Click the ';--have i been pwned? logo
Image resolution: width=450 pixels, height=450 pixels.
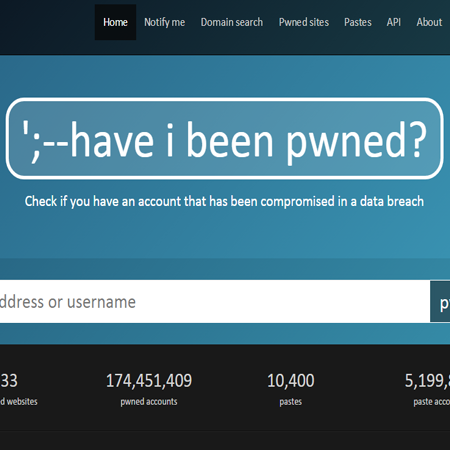(225, 139)
